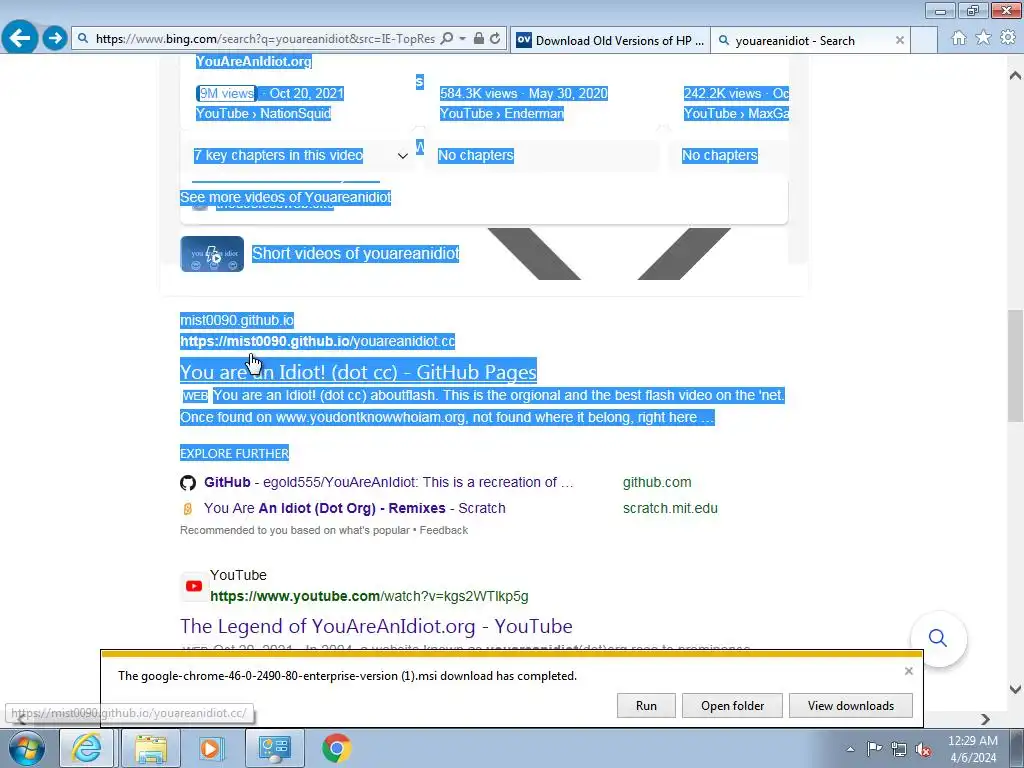The width and height of the screenshot is (1024, 768).
Task: Open Windows Explorer folder in taskbar
Action: [151, 748]
